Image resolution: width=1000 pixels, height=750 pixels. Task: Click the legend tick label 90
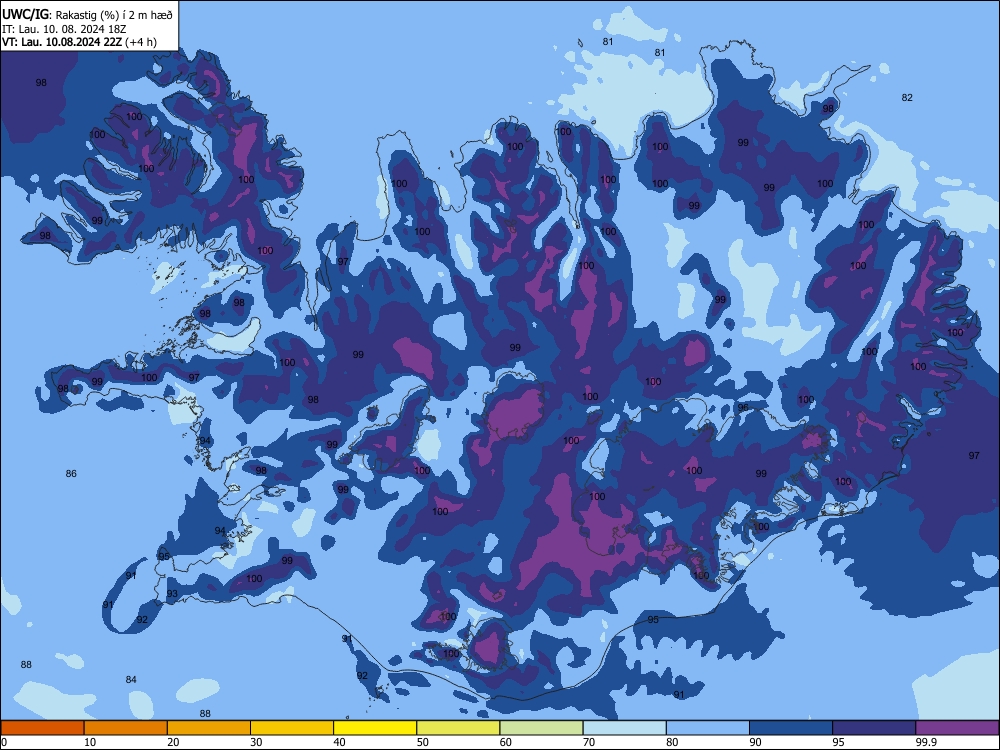tap(755, 742)
